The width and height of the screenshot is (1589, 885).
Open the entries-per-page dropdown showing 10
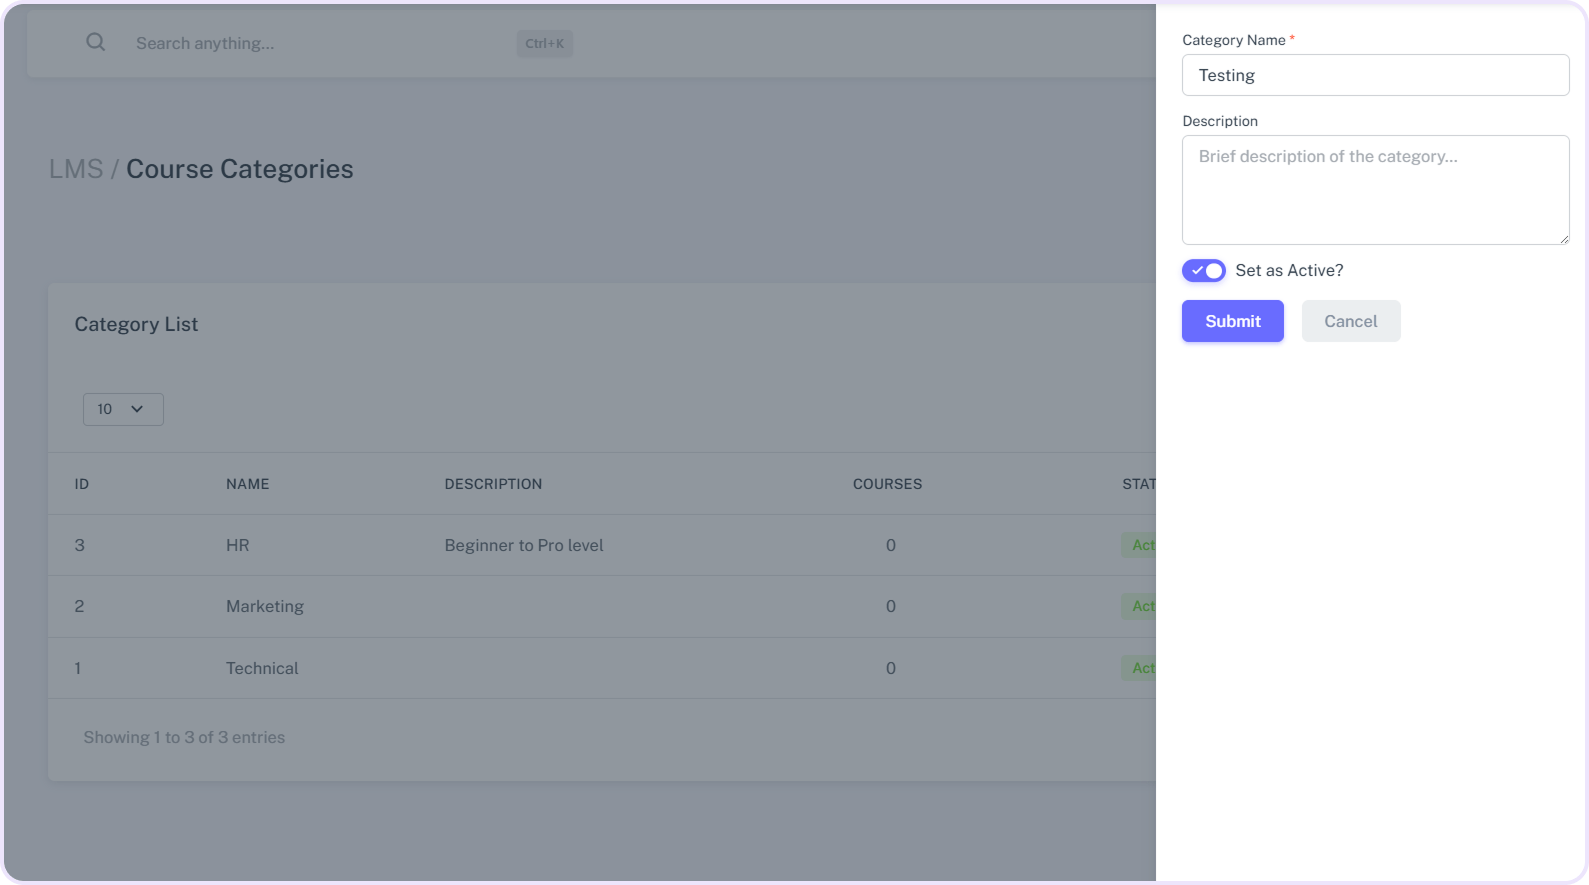123,409
